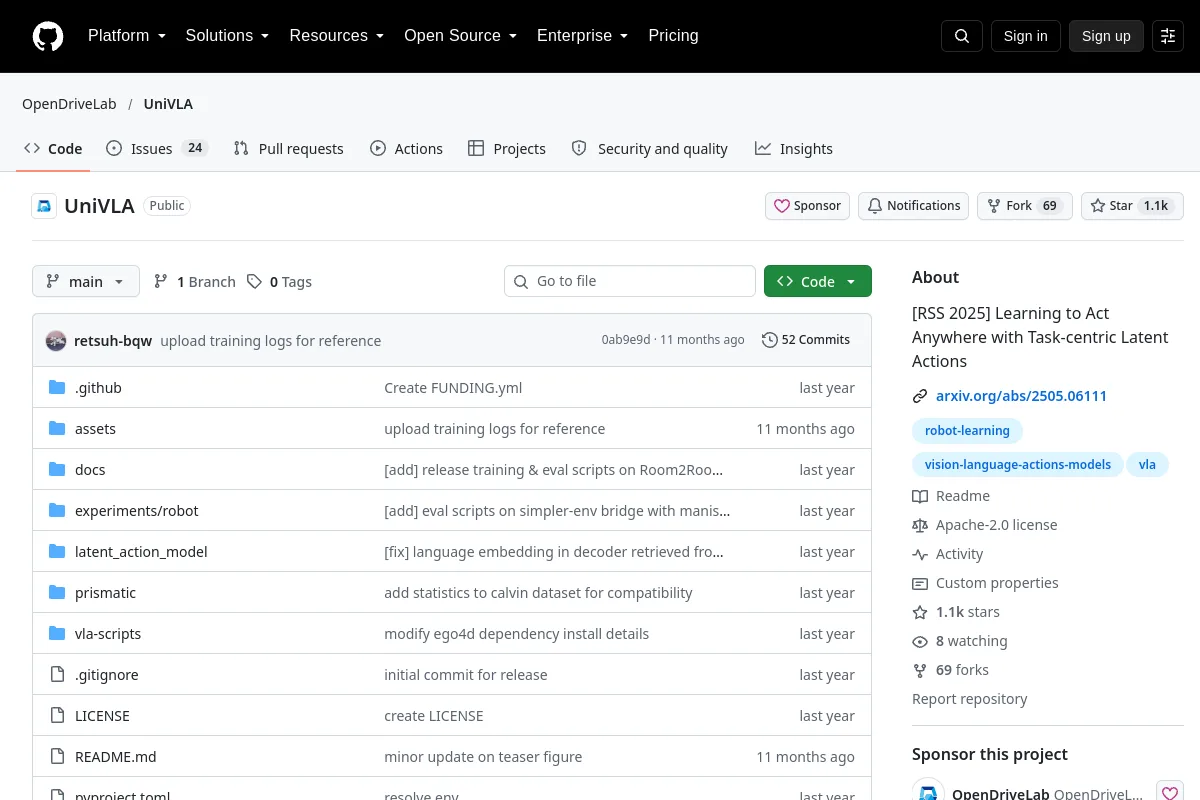Expand the Platform menu
The height and width of the screenshot is (800, 1200).
[126, 36]
